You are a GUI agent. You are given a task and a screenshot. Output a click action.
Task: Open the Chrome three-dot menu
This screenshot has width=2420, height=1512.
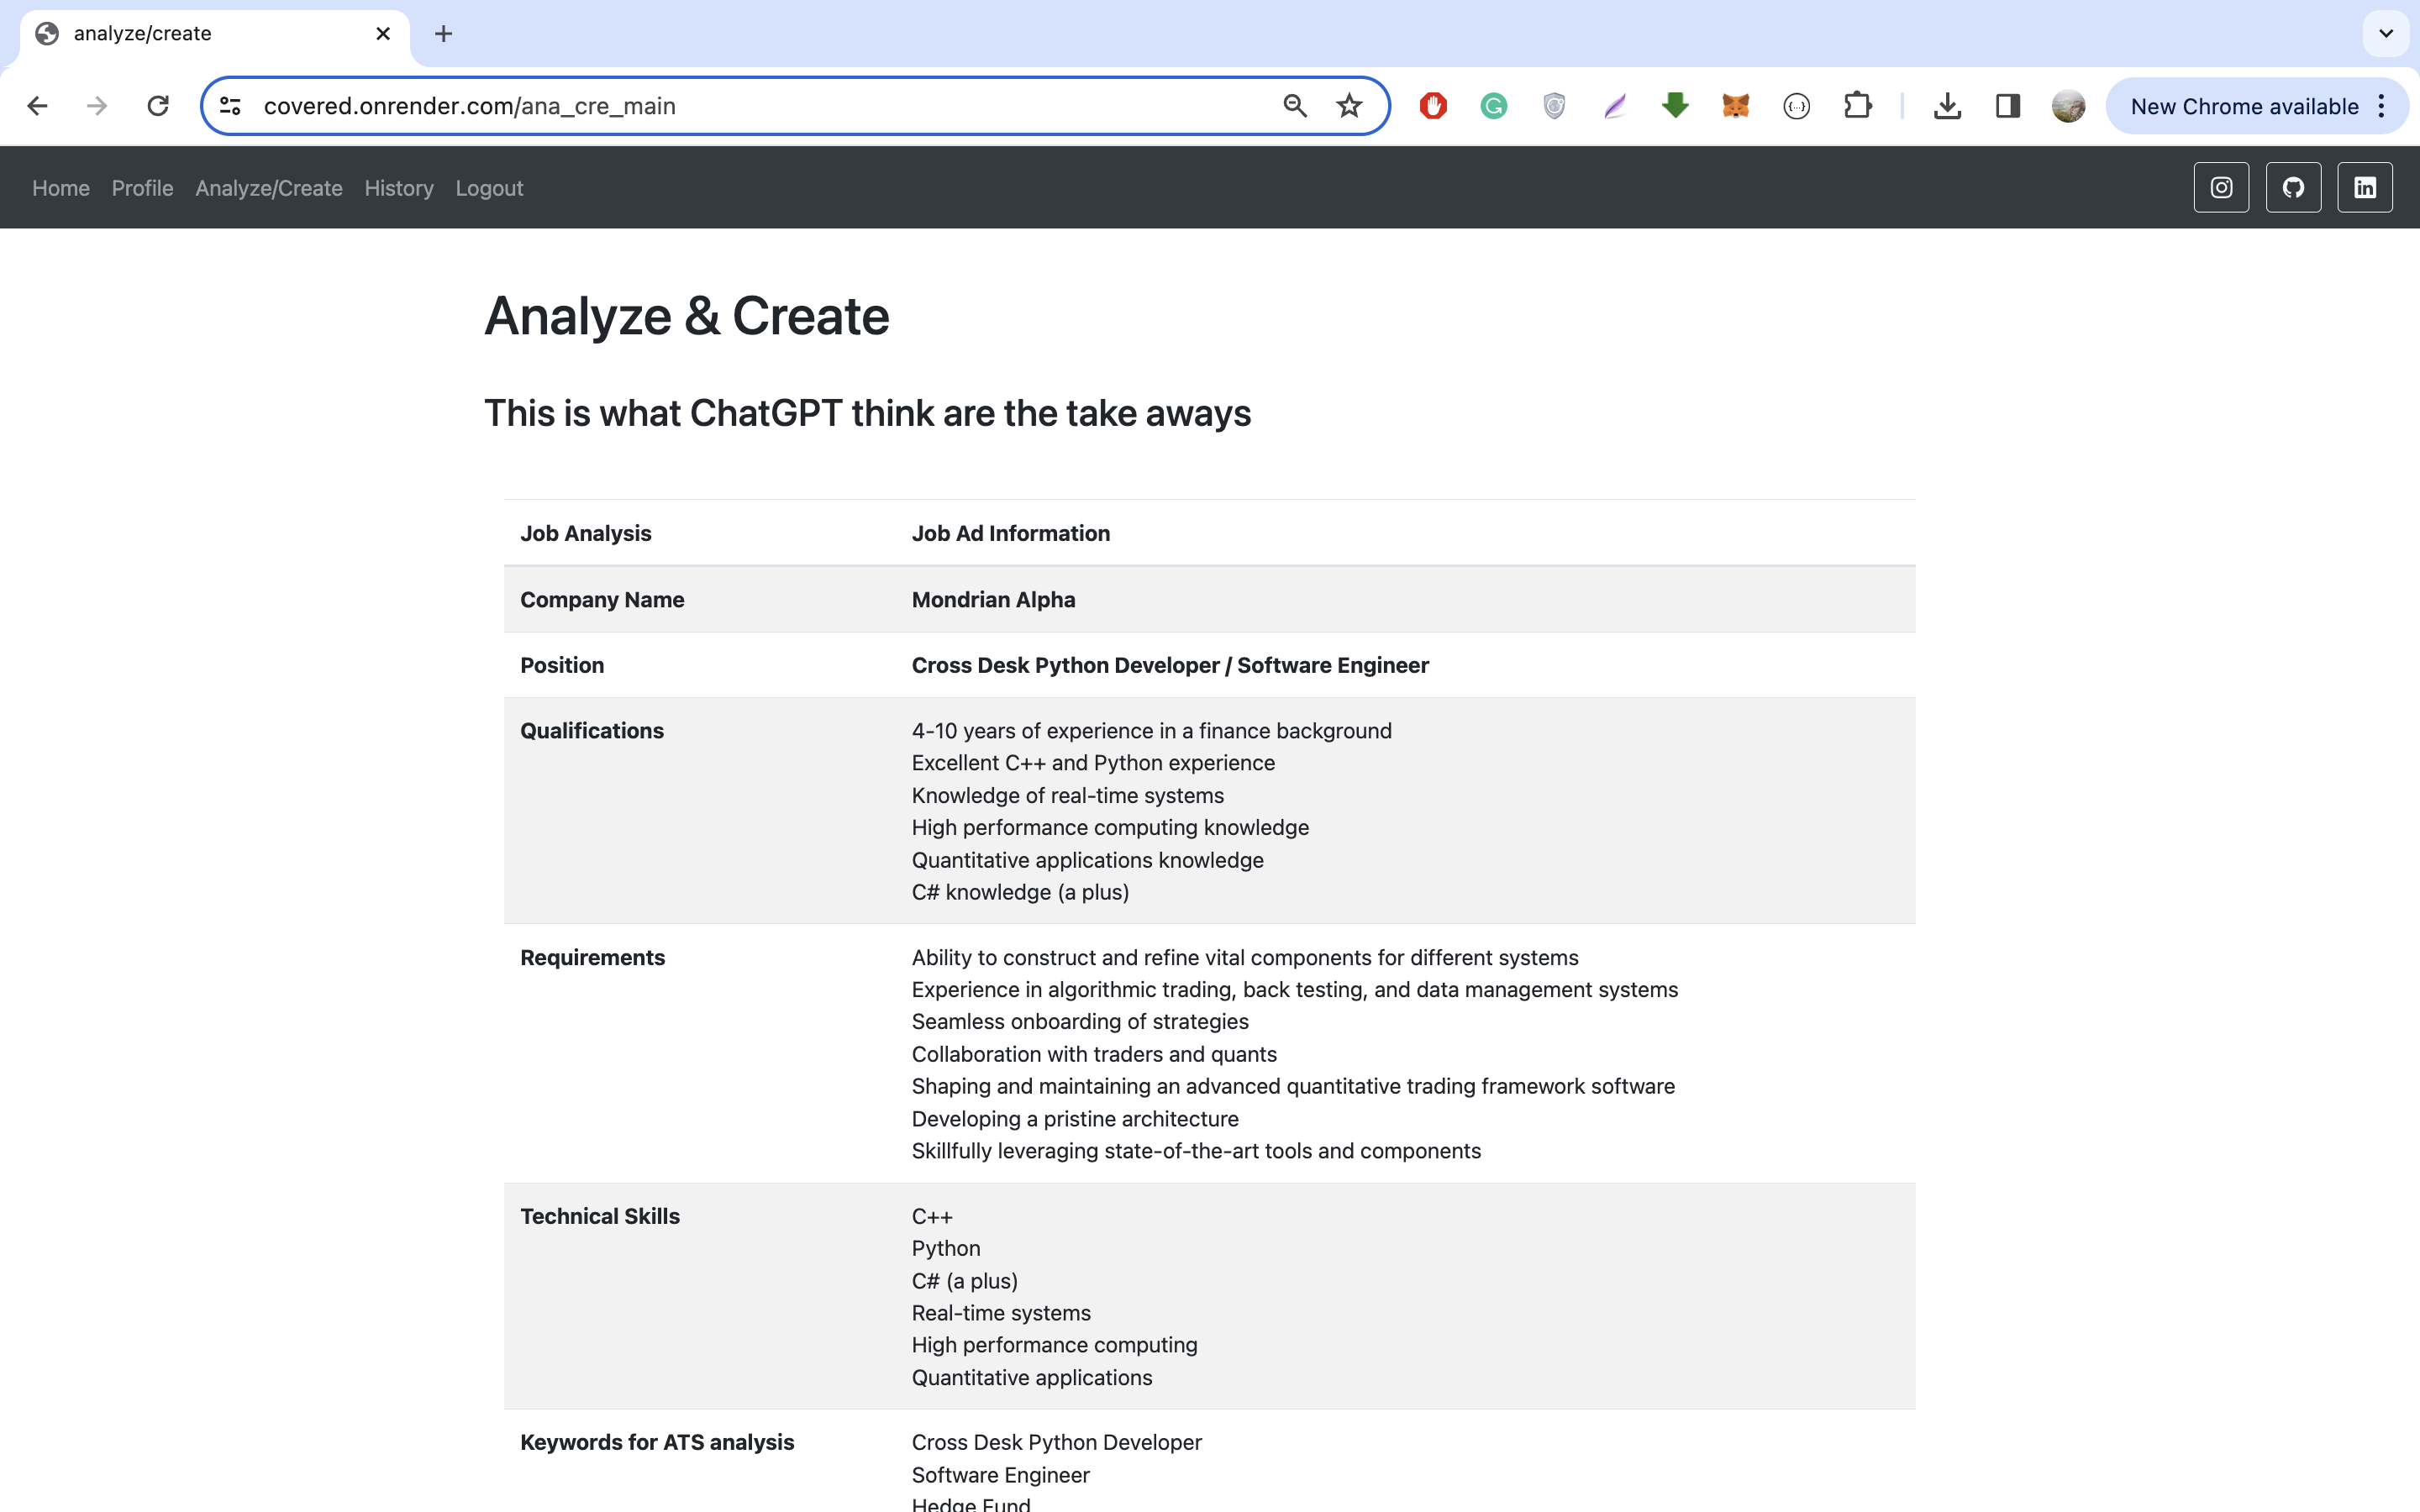coord(2381,106)
